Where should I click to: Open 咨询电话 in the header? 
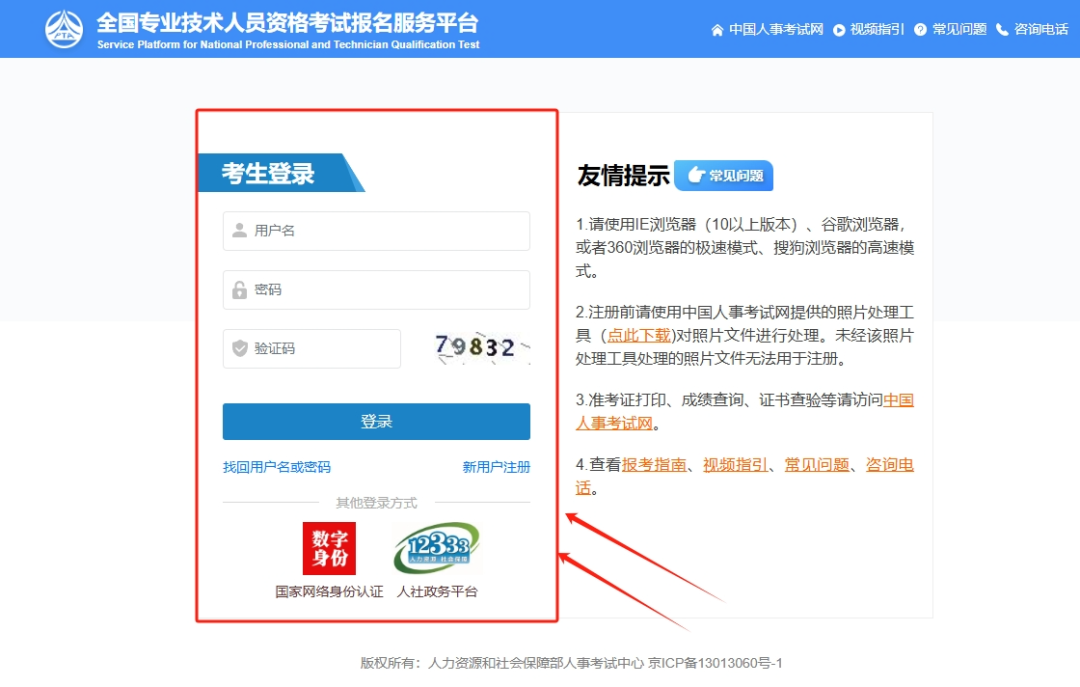(x=1041, y=30)
